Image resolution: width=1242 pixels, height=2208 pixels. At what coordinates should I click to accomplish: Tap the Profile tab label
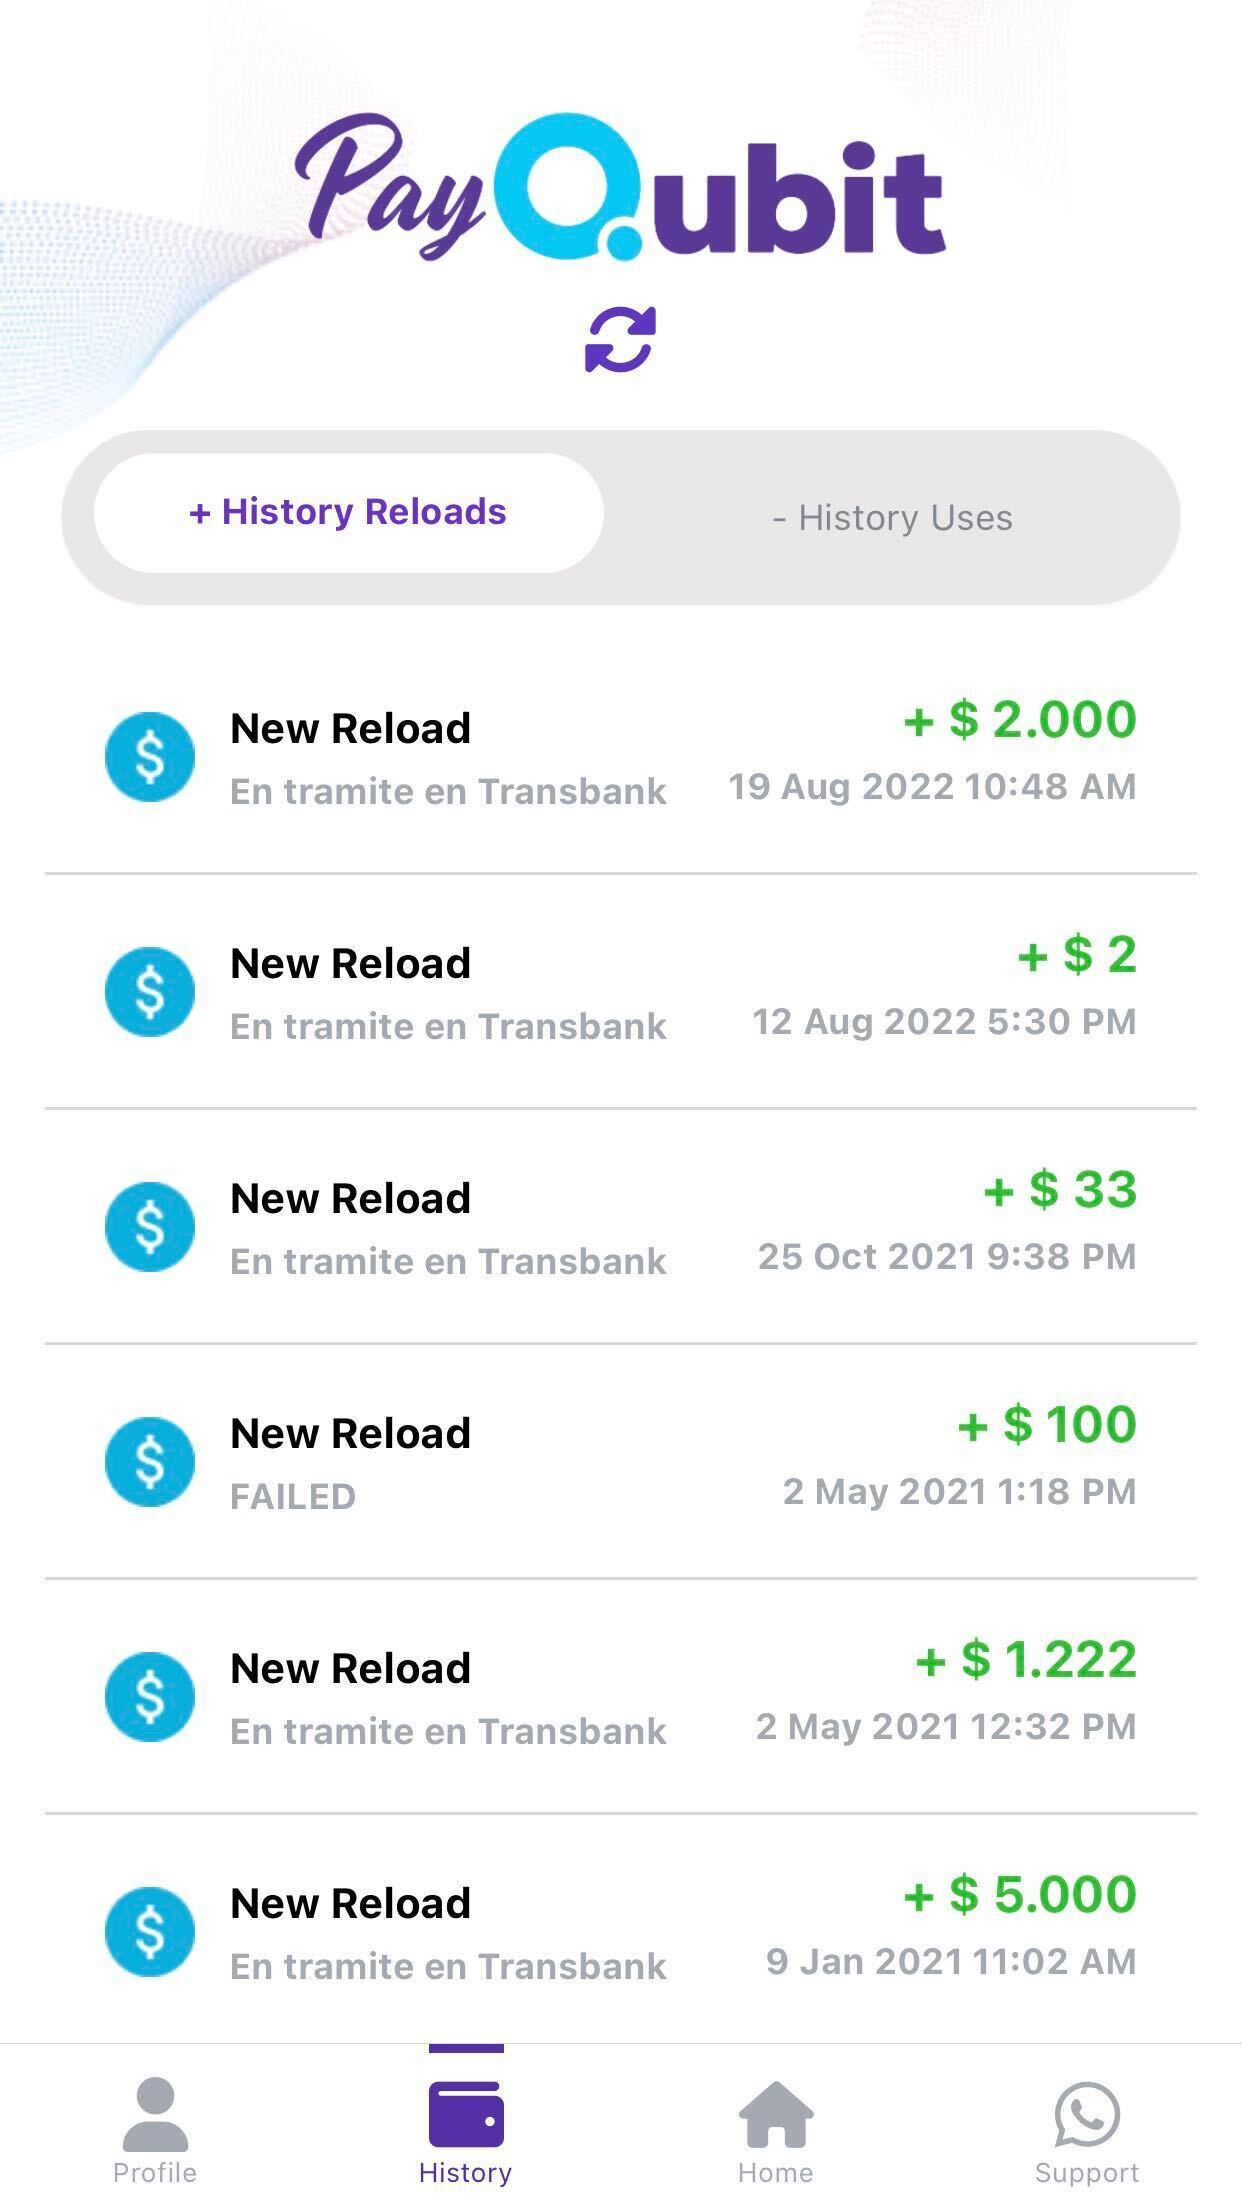coord(155,2173)
